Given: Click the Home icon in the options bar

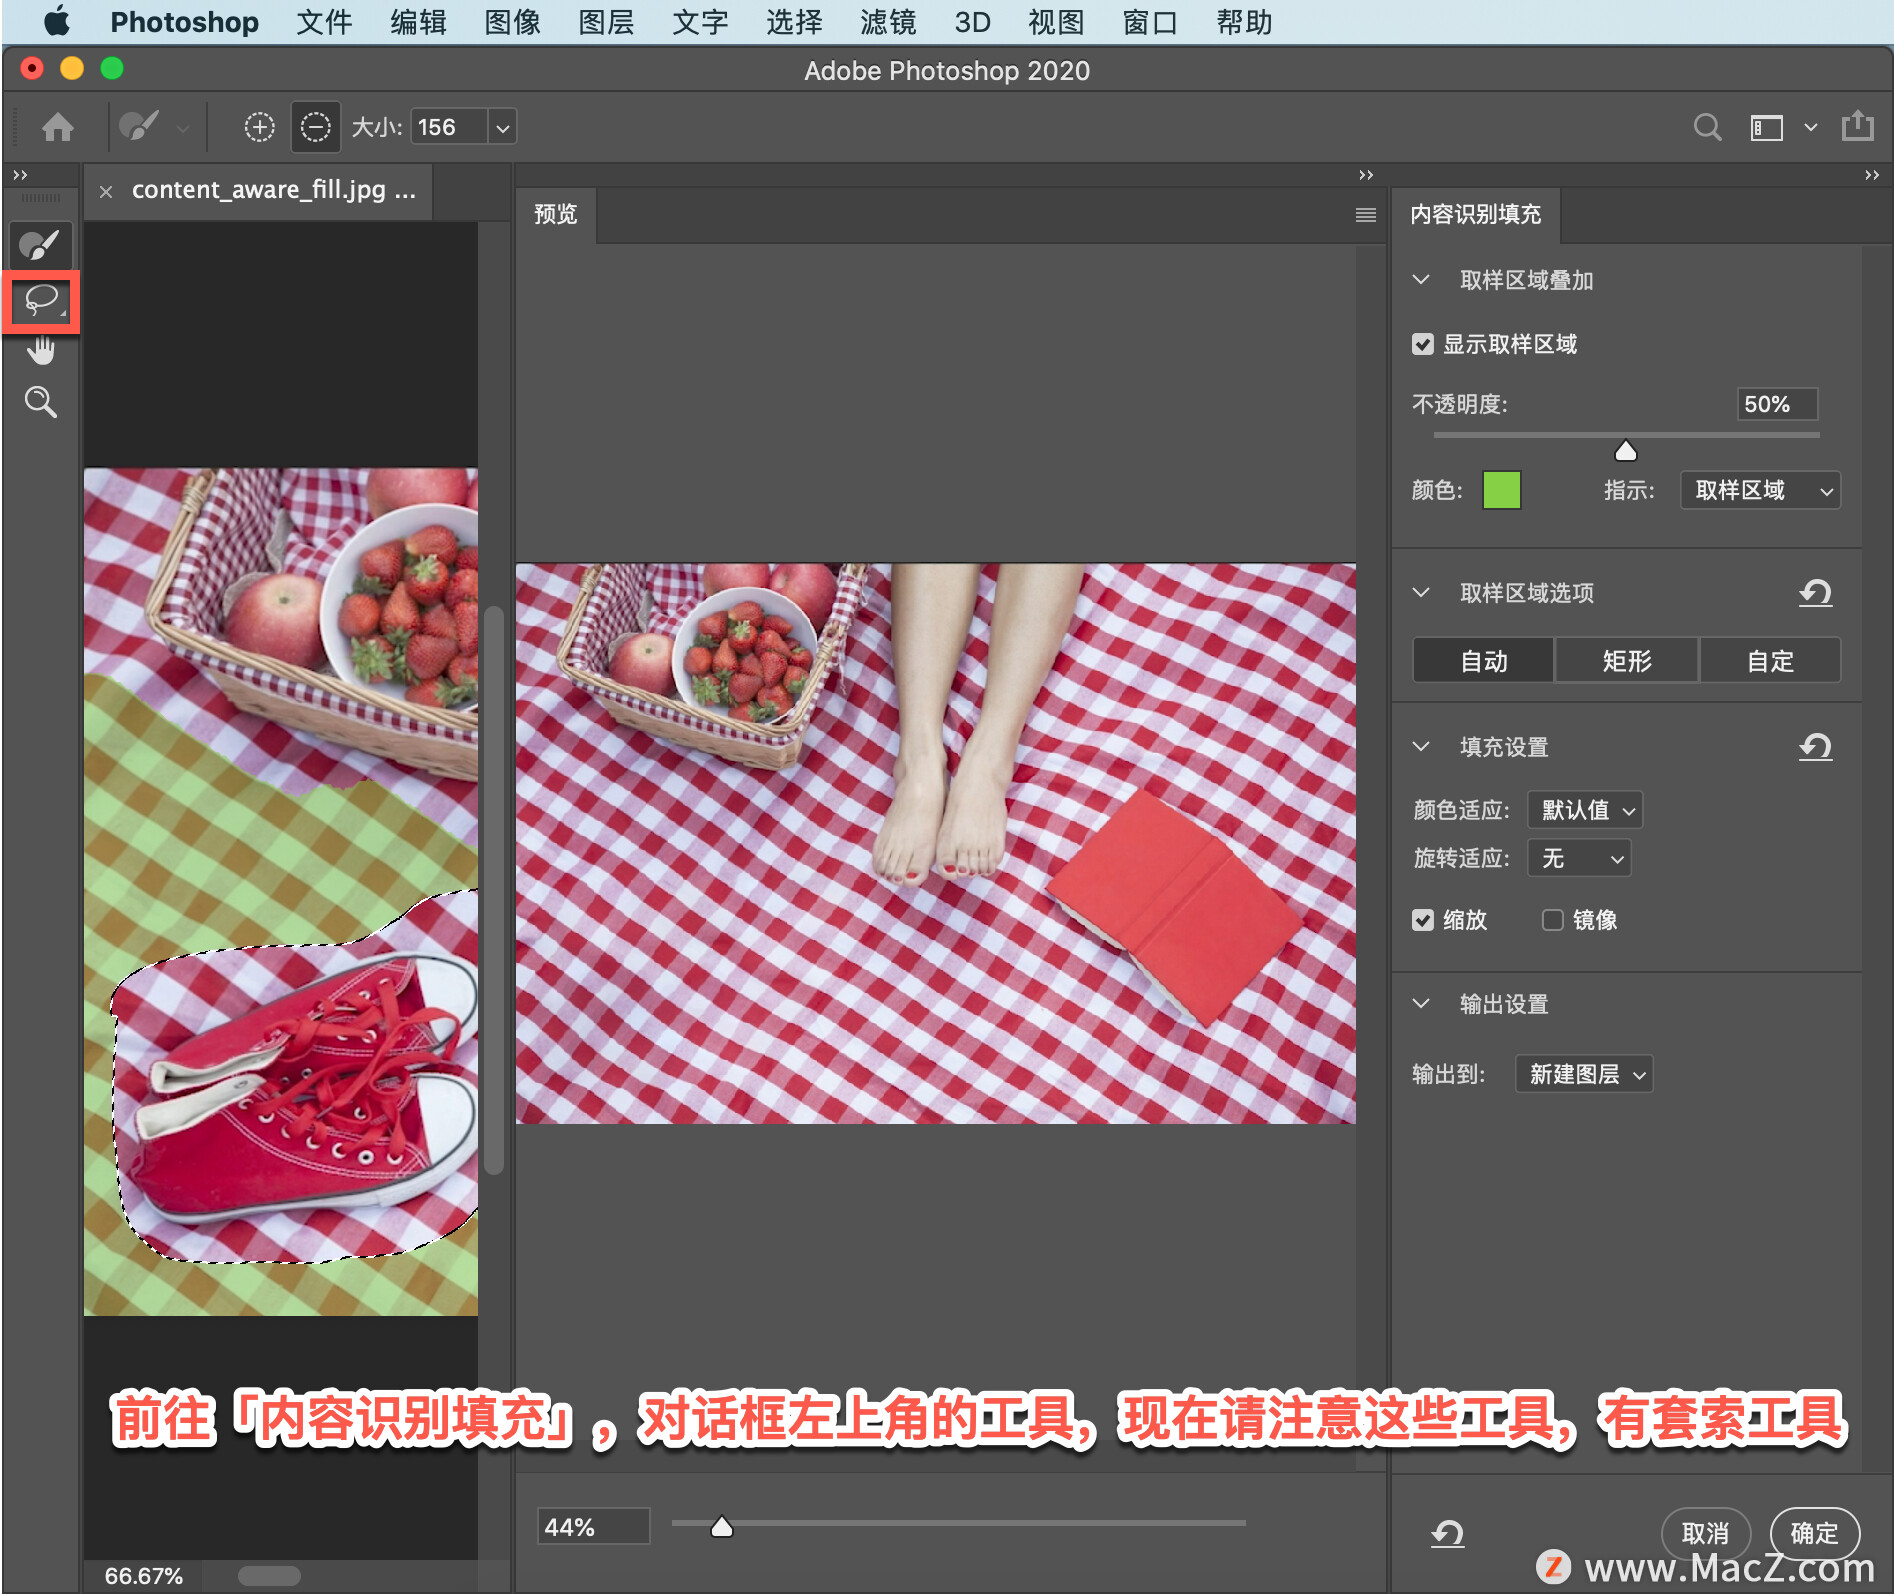Looking at the screenshot, I should [x=58, y=127].
